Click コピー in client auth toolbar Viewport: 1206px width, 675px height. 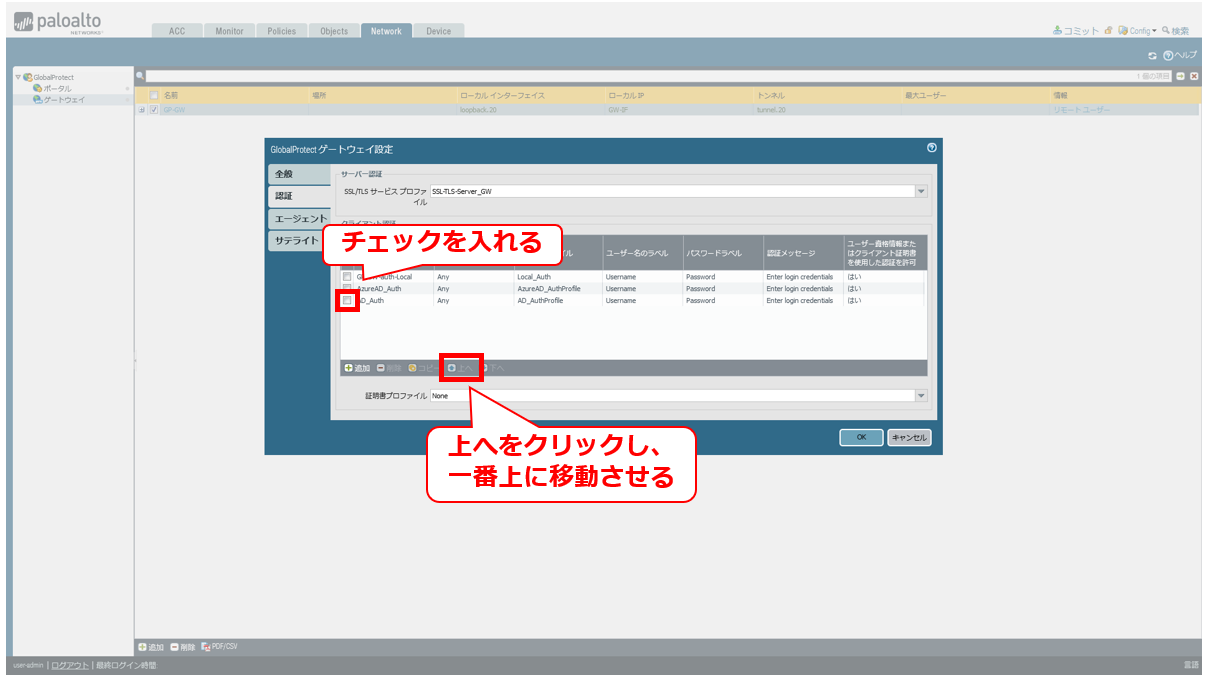click(424, 368)
